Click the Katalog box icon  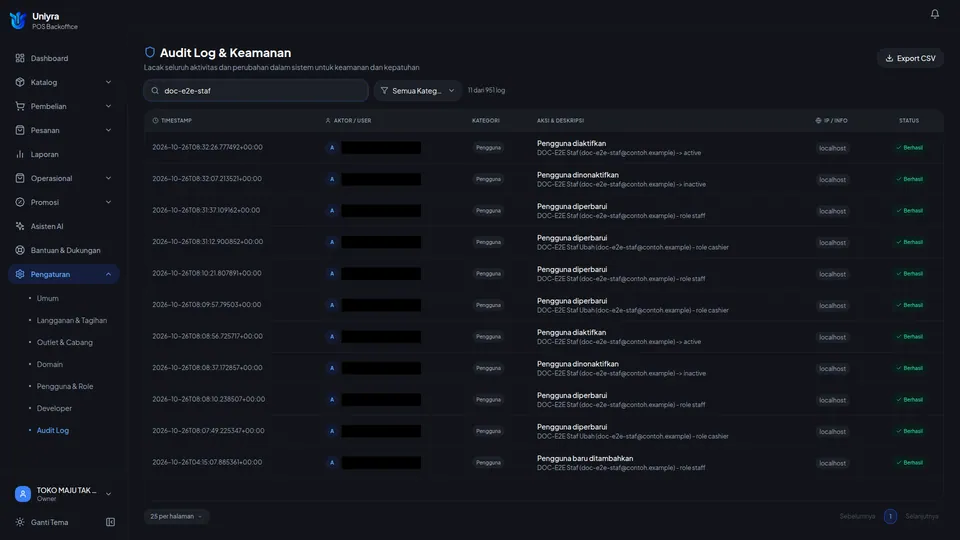(x=20, y=82)
